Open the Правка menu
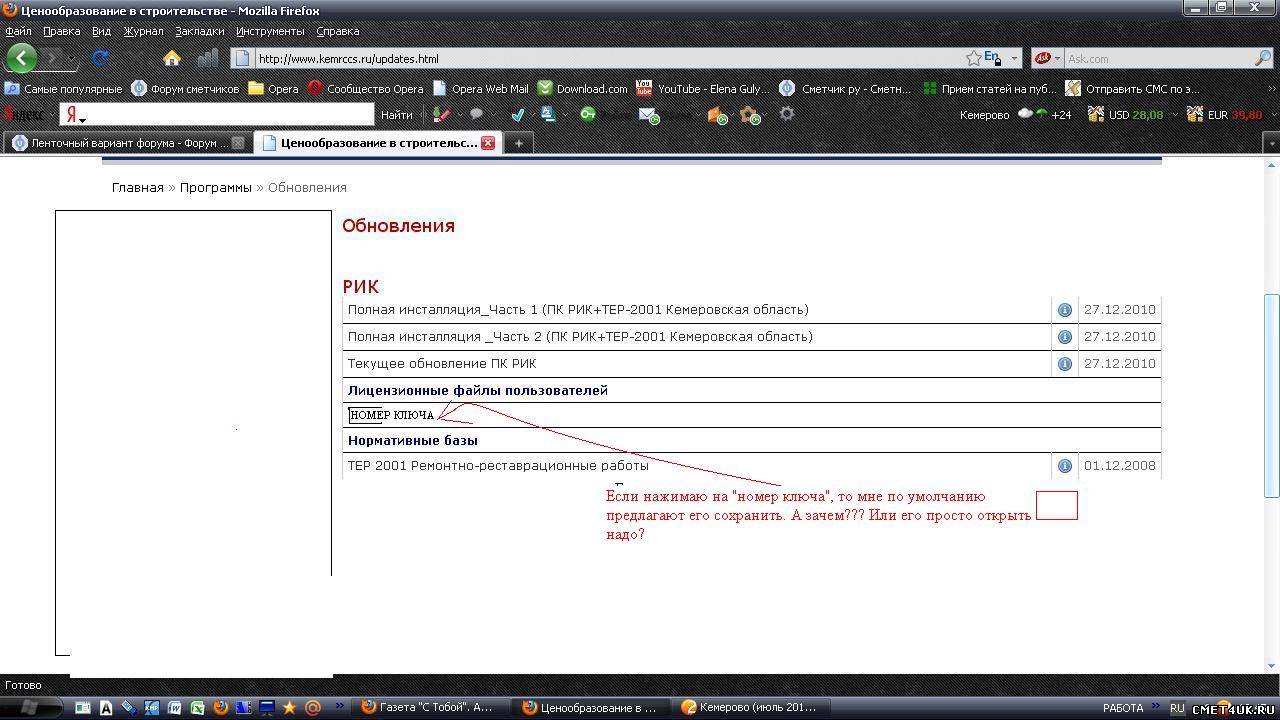The width and height of the screenshot is (1280, 720). 62,31
